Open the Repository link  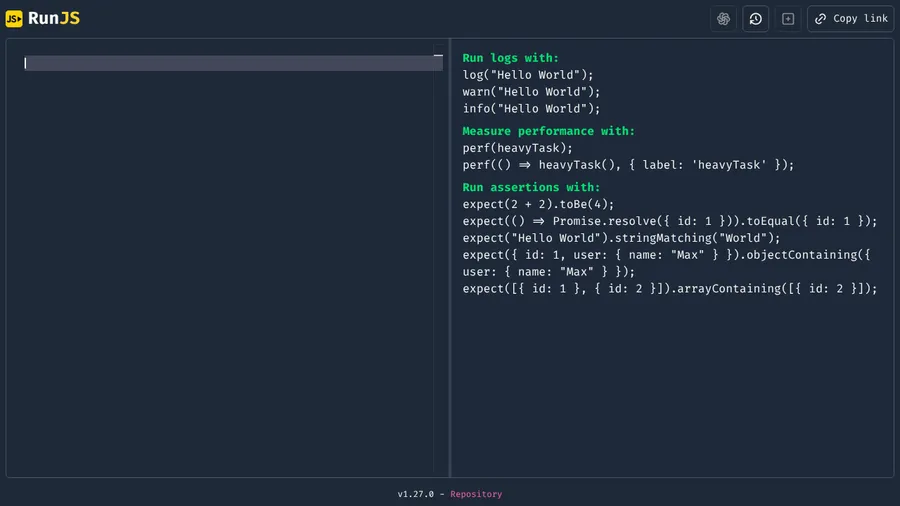coord(476,494)
